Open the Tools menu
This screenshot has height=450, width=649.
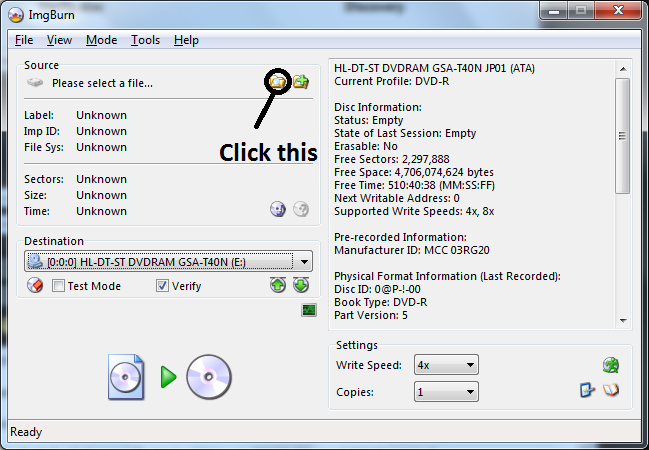tap(145, 40)
